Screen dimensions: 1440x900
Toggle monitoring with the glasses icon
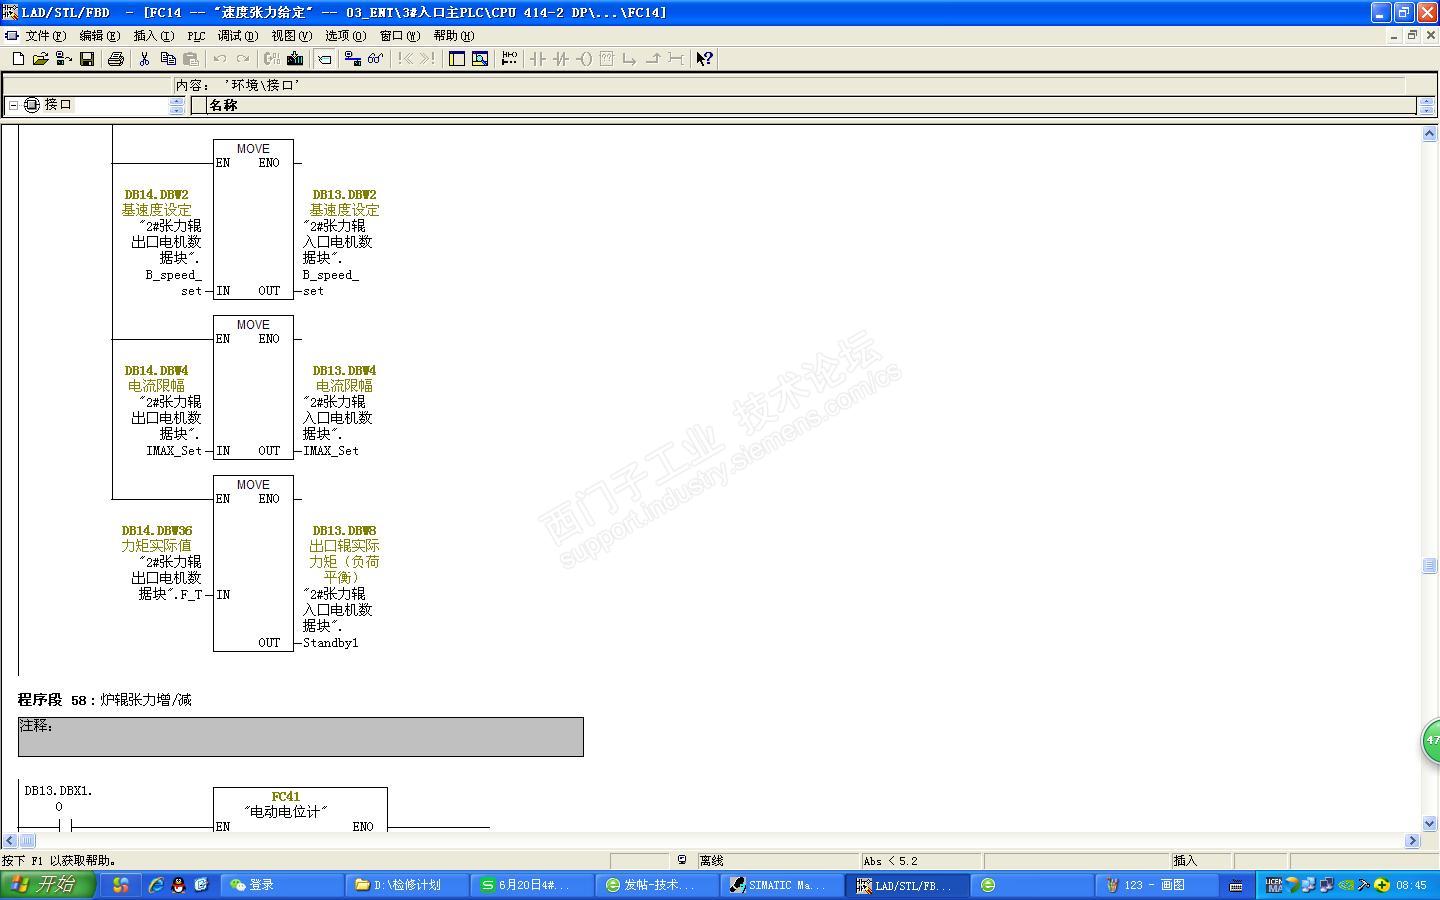[375, 59]
